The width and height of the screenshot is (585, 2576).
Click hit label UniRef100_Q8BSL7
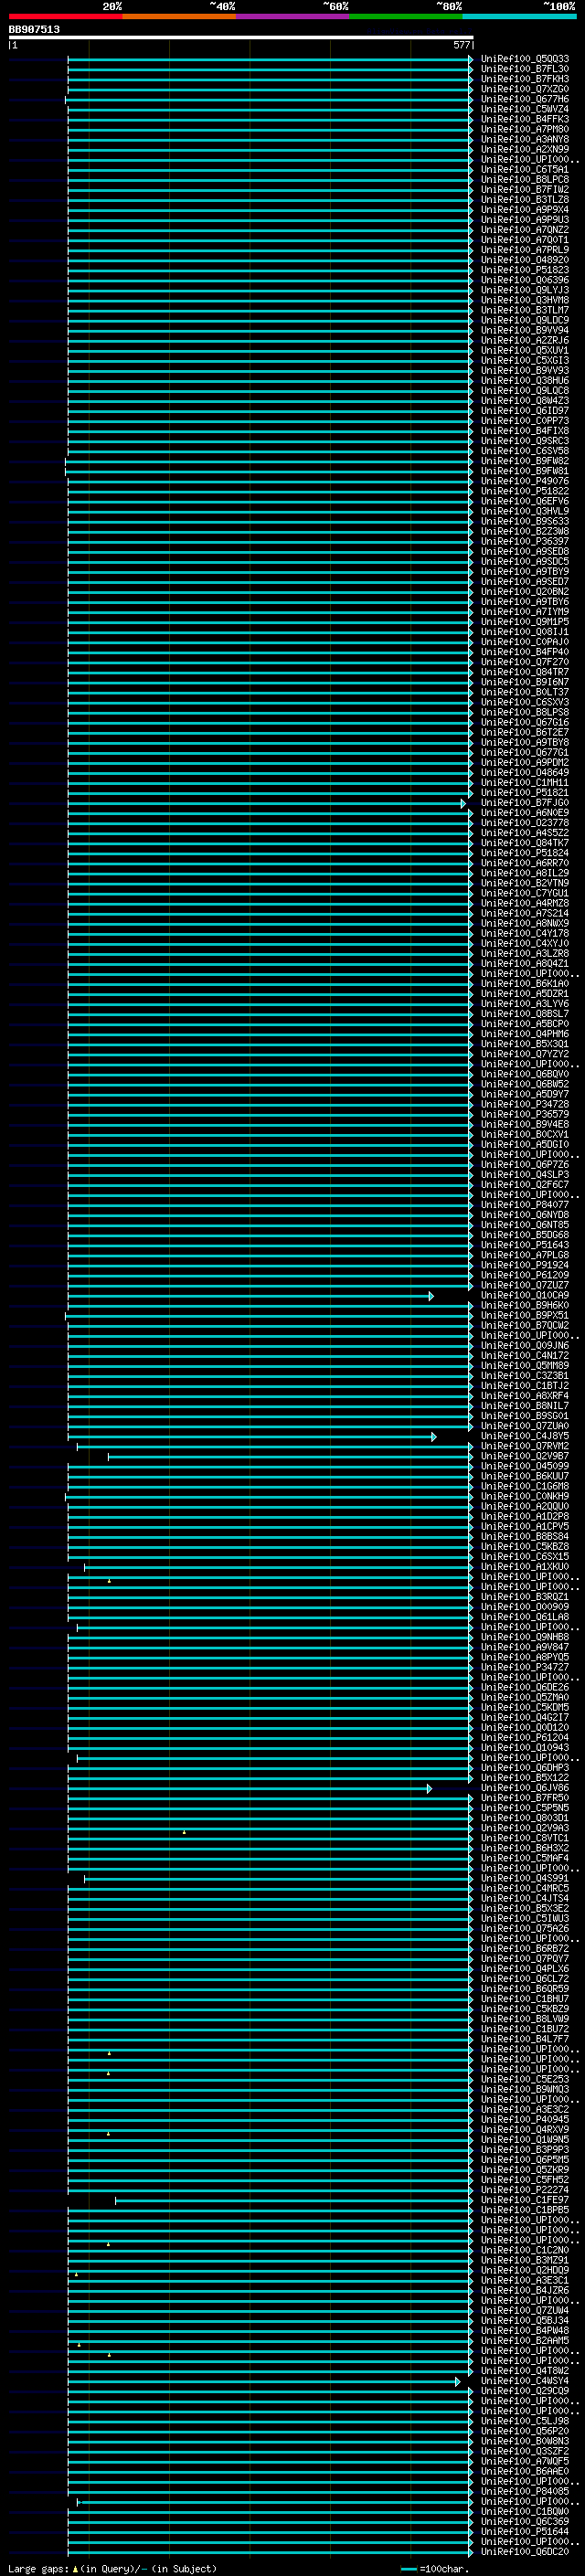click(x=525, y=1014)
